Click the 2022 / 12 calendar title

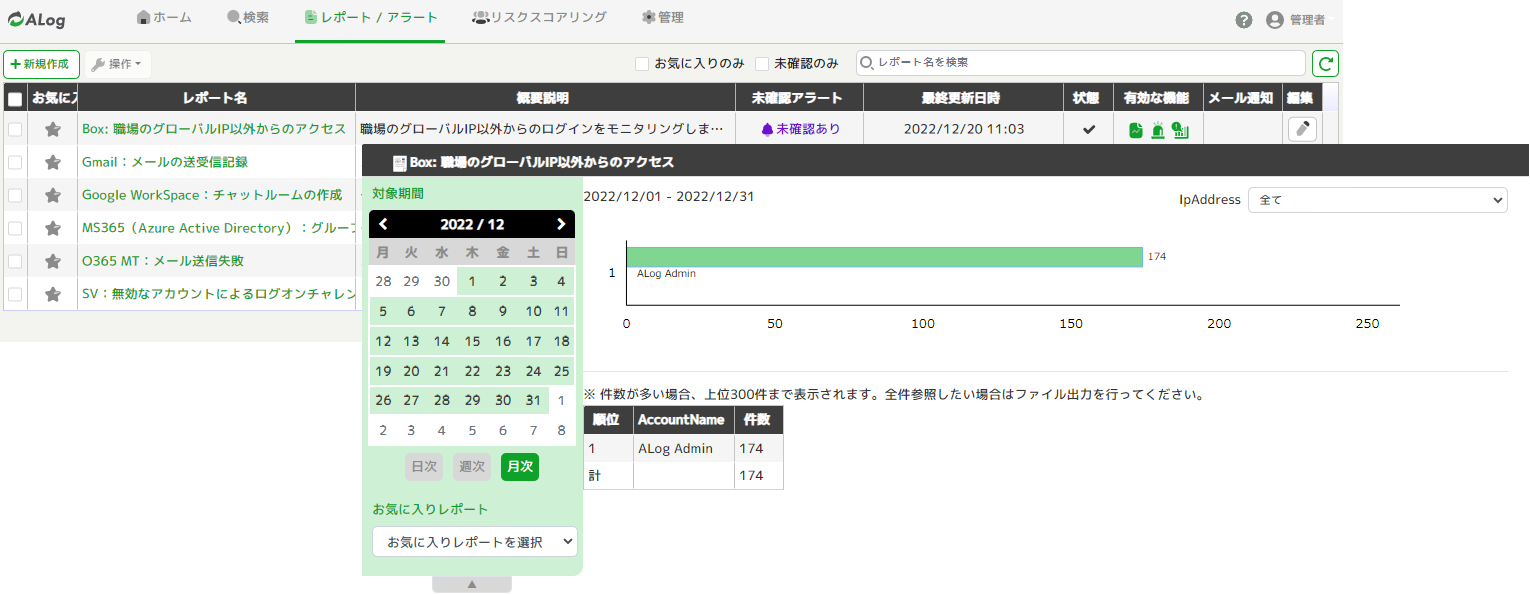[472, 224]
